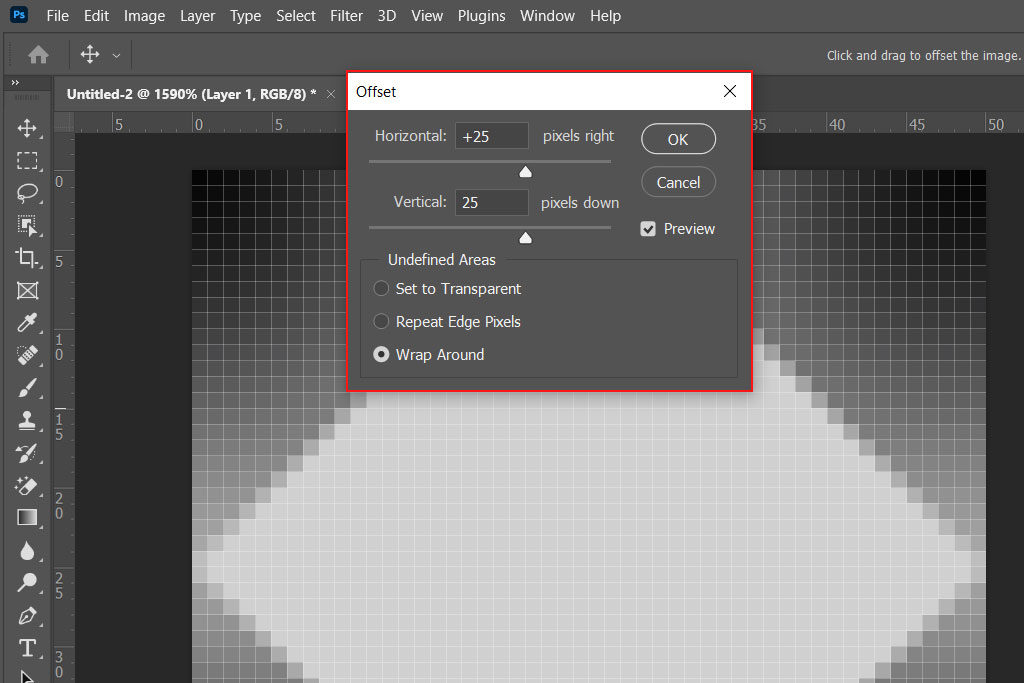Select the Spot Healing Brush tool

27,355
